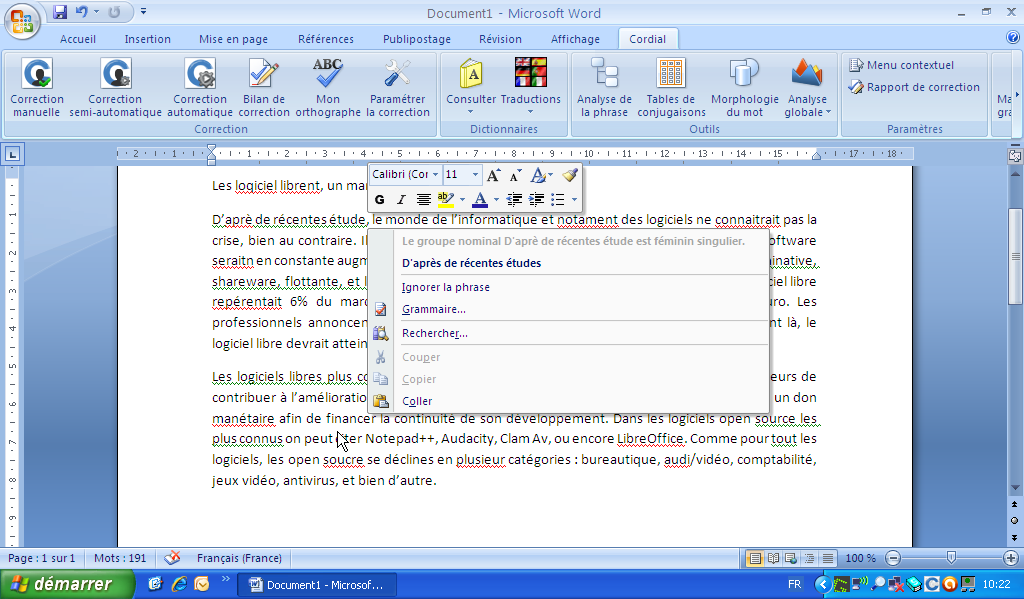Open Bilan de correction

pyautogui.click(x=264, y=88)
